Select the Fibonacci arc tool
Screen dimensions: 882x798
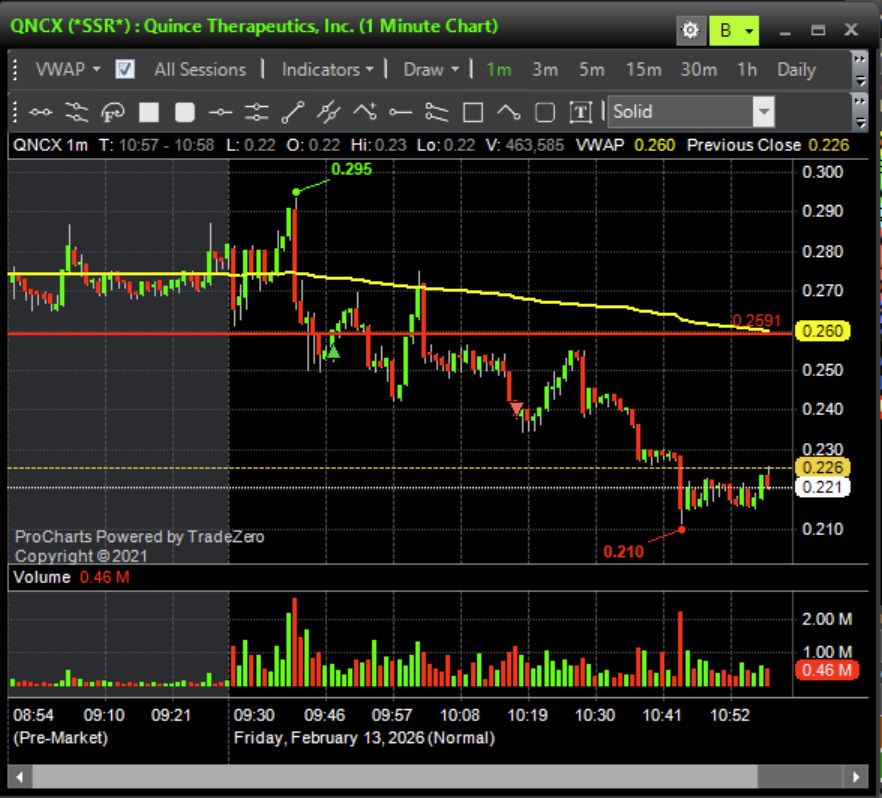tap(112, 112)
